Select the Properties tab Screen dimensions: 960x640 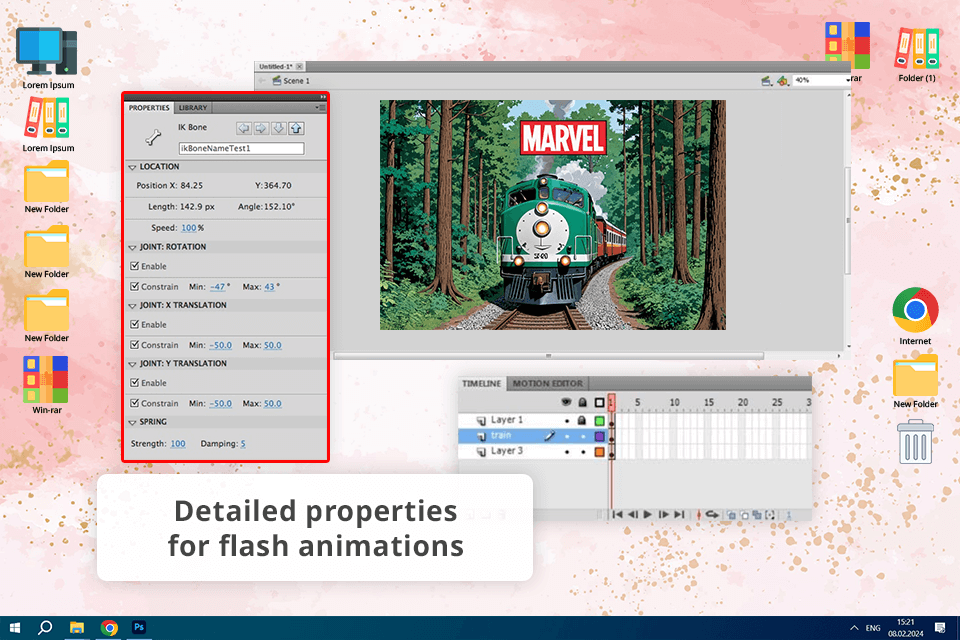(149, 108)
